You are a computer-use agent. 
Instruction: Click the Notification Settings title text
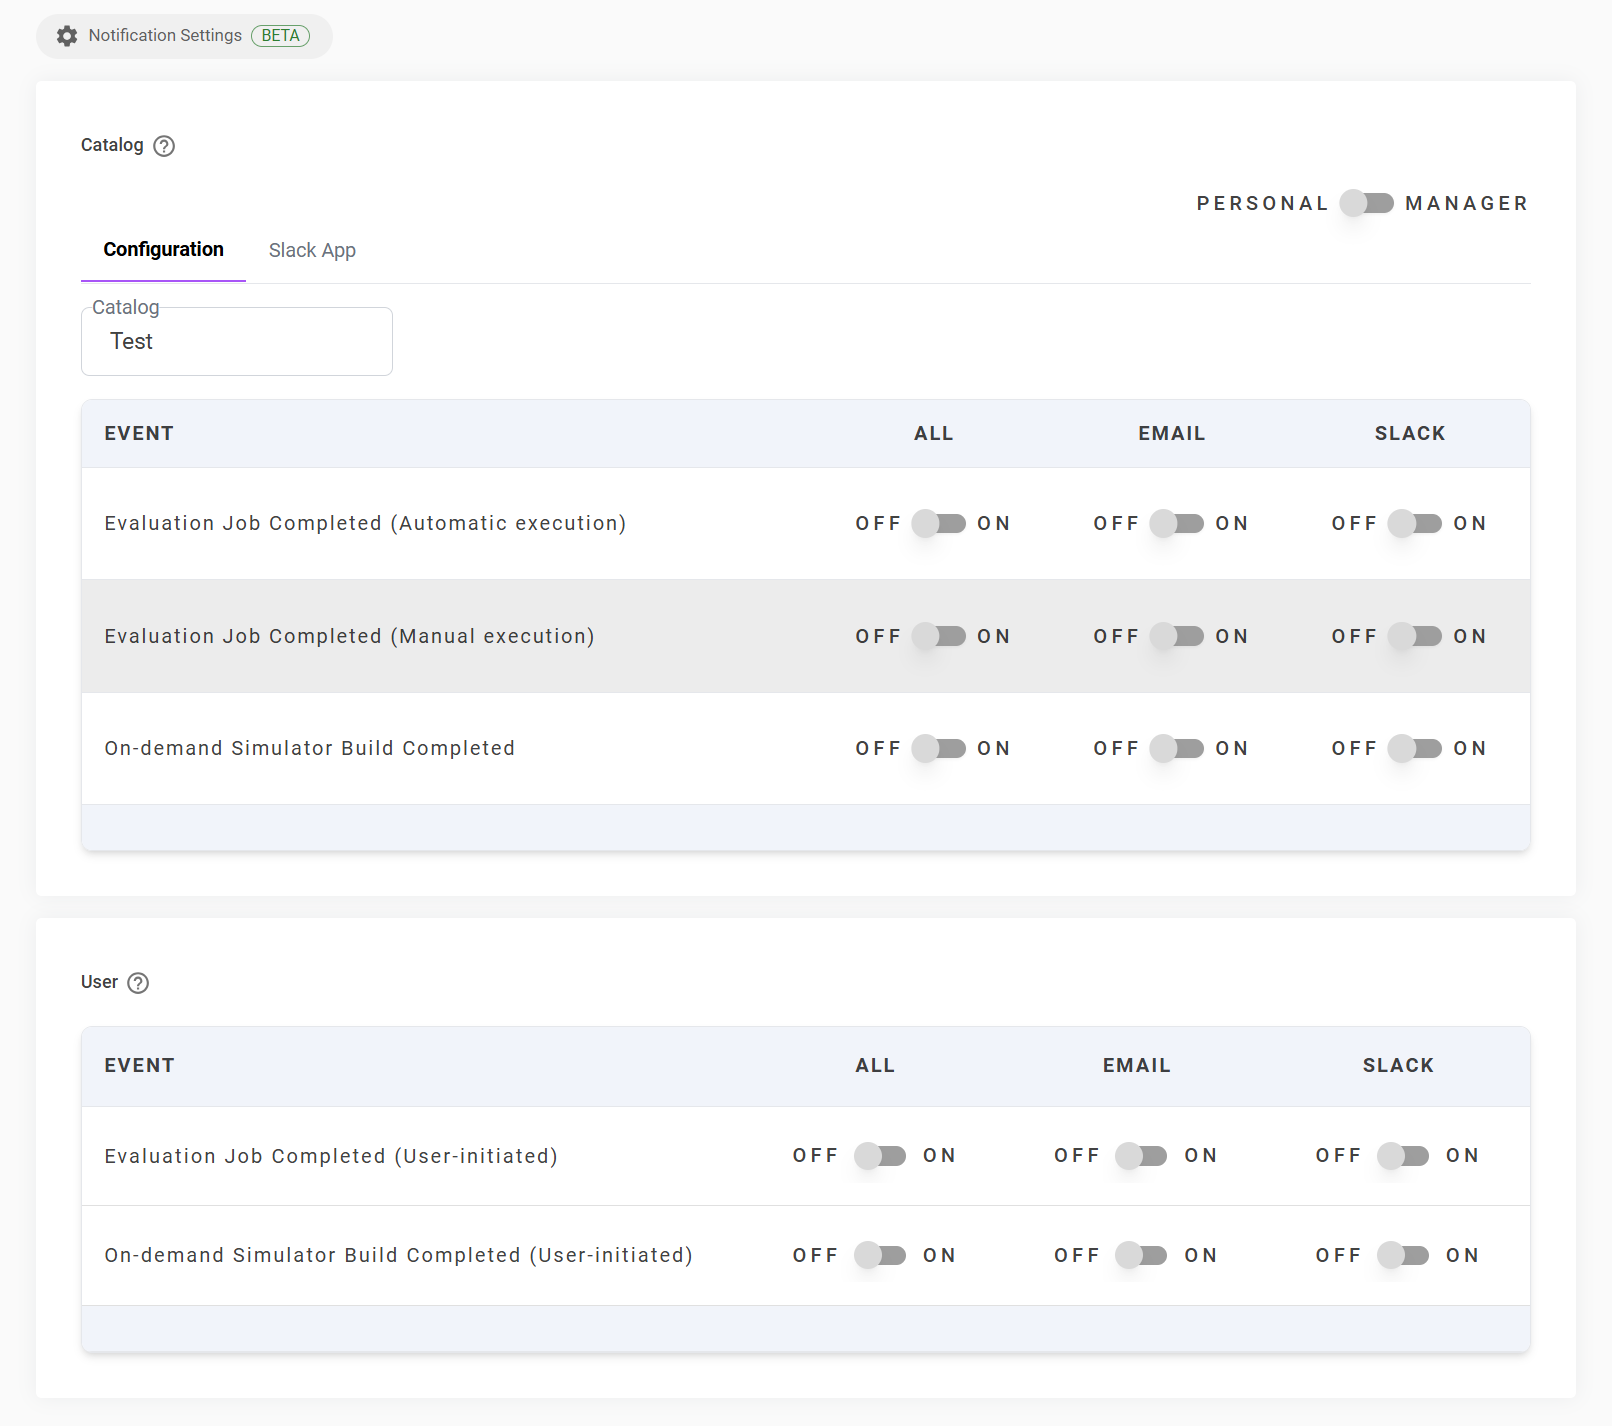click(x=165, y=36)
